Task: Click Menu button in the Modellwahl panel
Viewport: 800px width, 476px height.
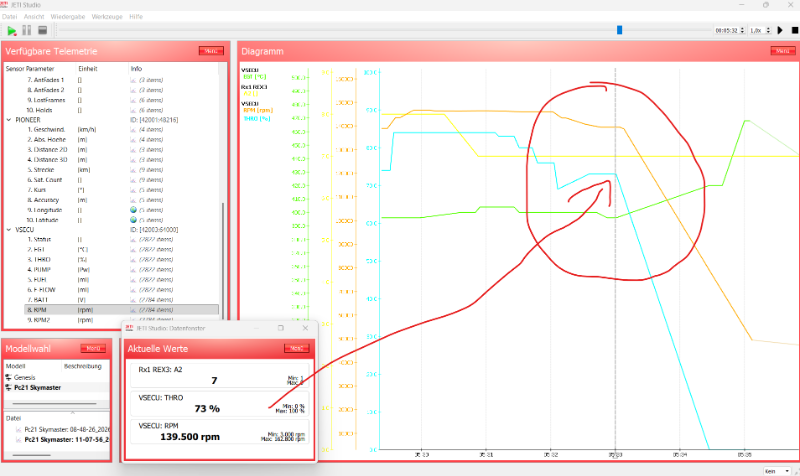Action: click(x=93, y=348)
